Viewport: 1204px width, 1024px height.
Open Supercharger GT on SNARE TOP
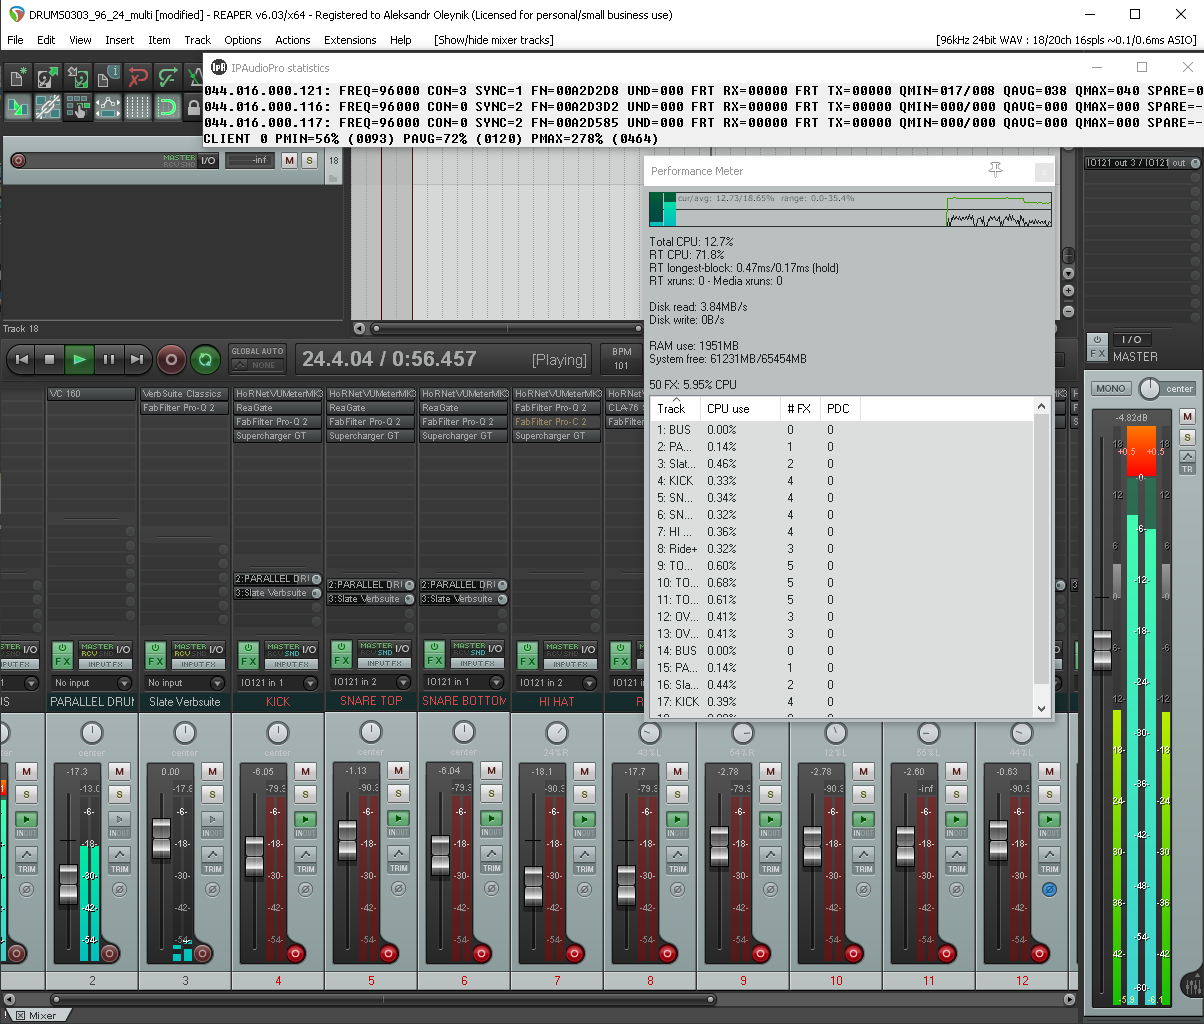(x=369, y=436)
